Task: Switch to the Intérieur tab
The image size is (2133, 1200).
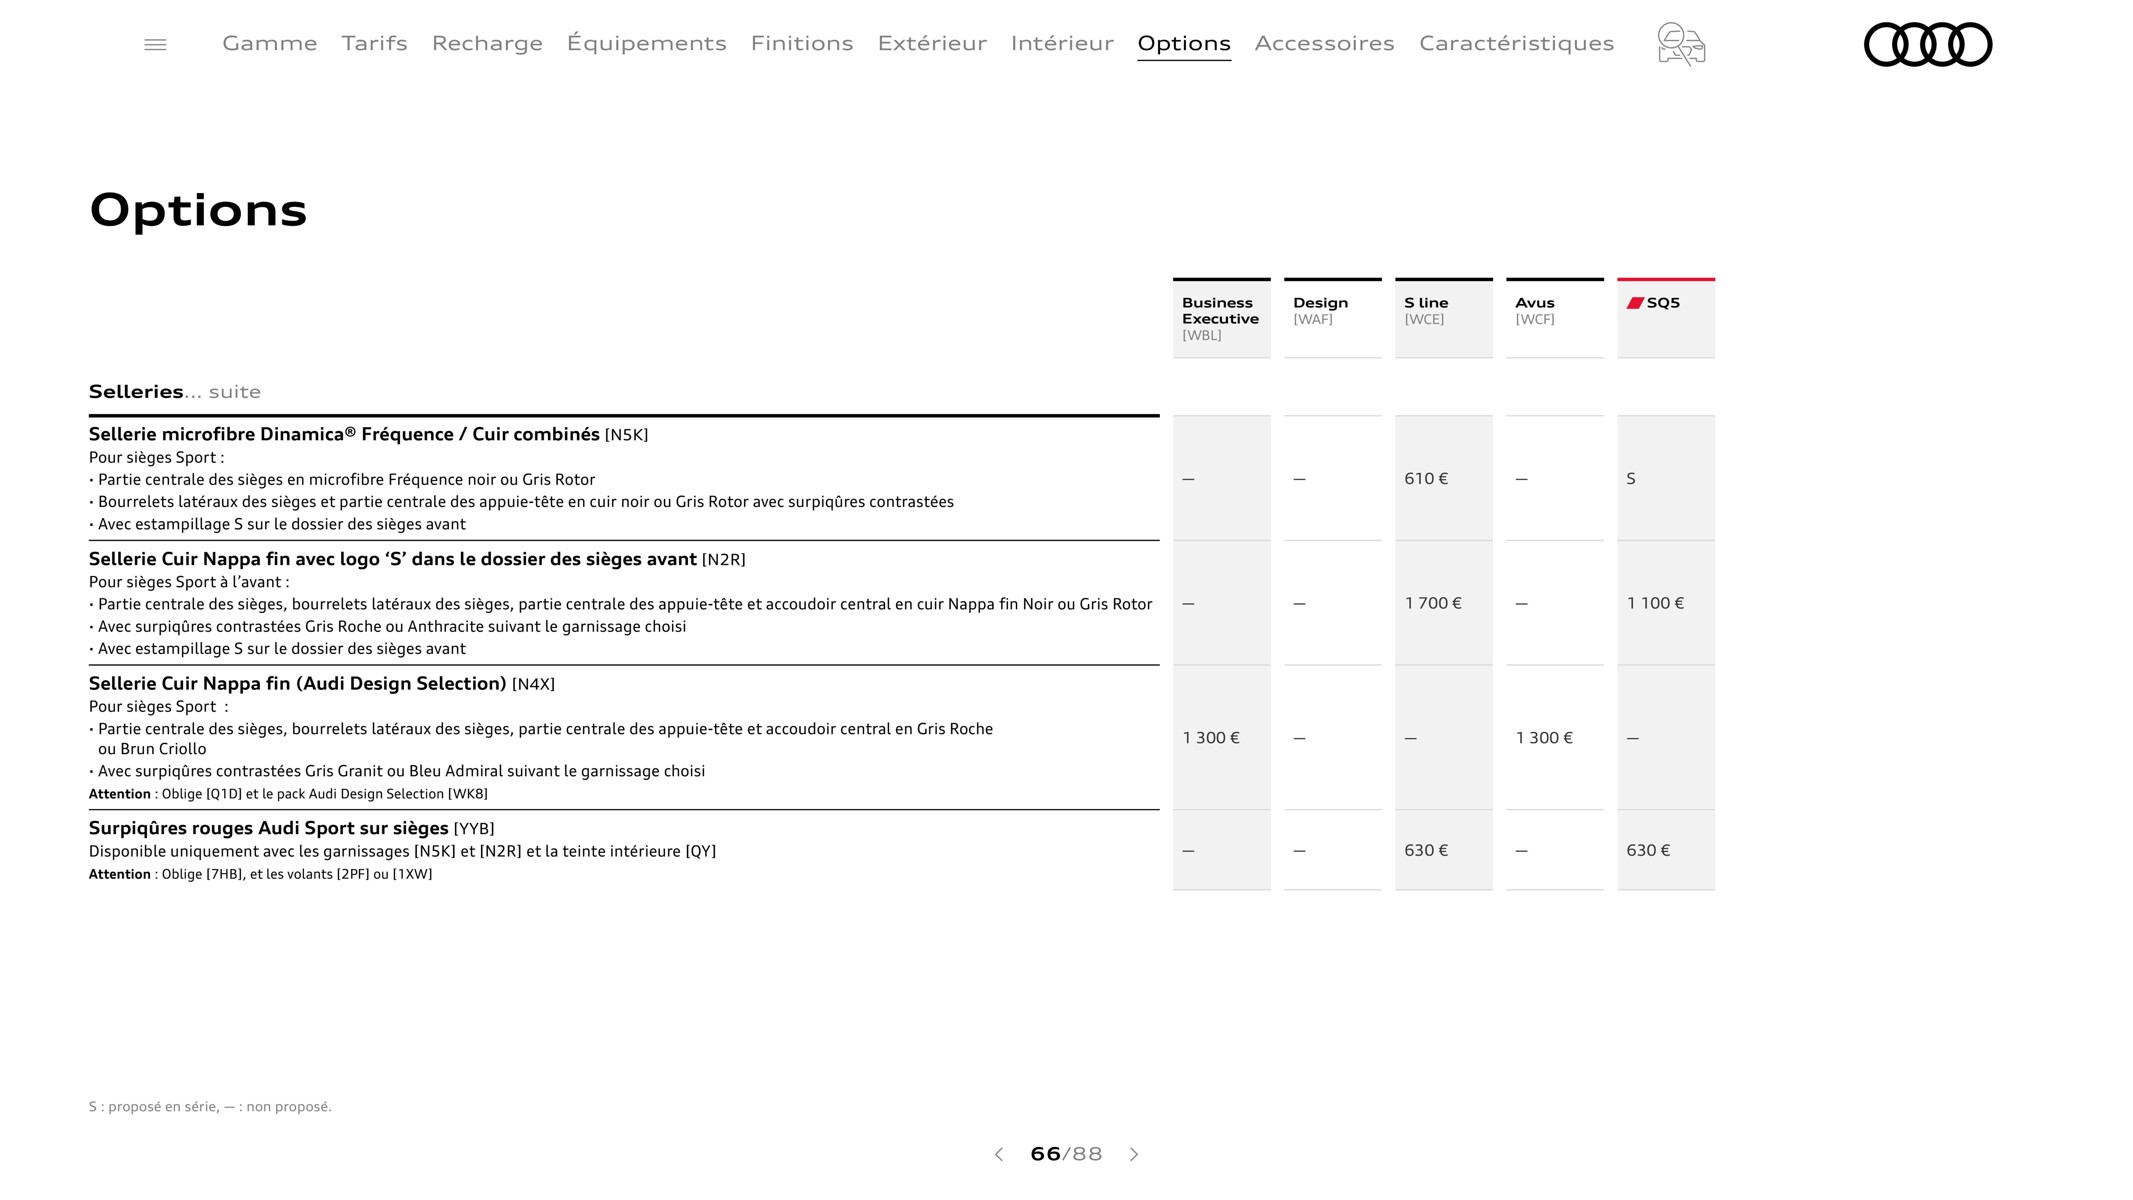Action: click(x=1062, y=43)
